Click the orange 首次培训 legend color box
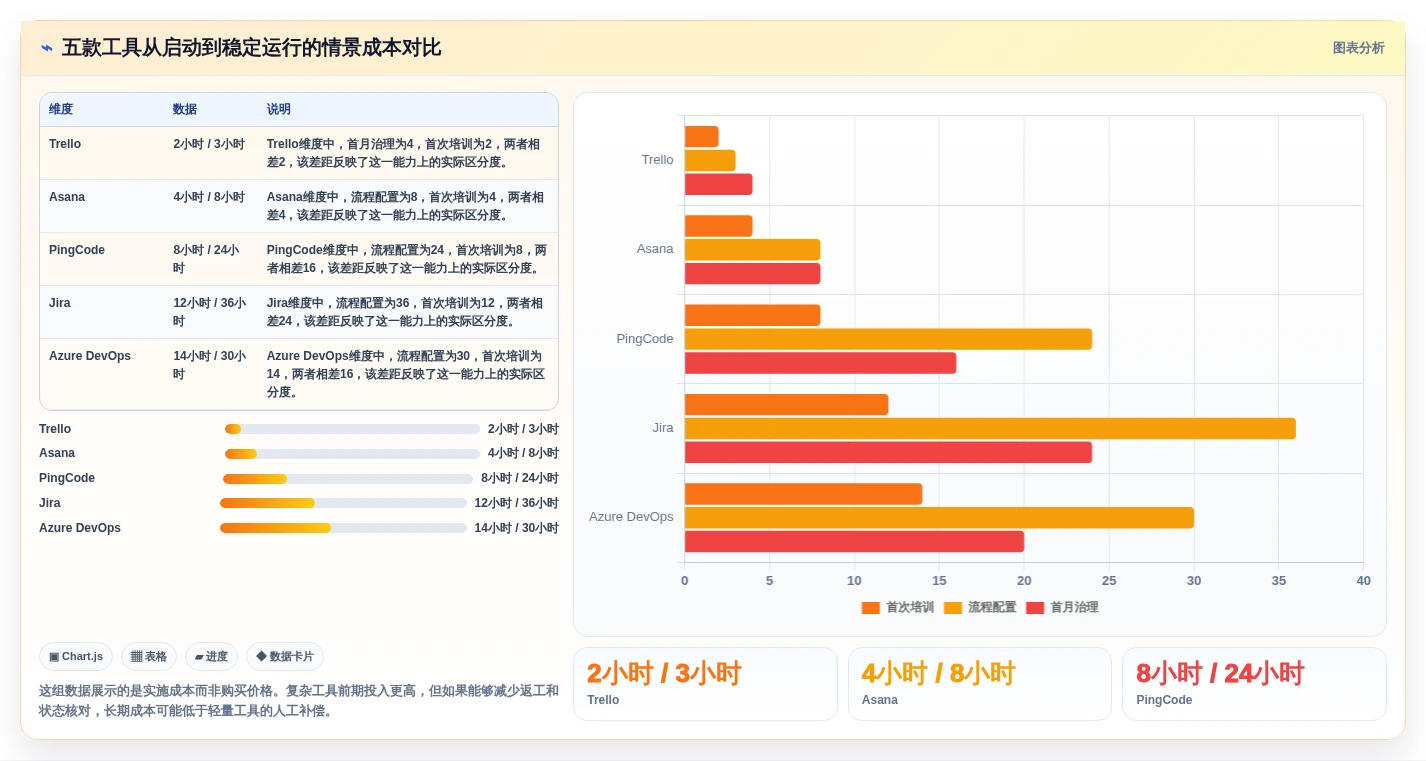 click(x=871, y=607)
